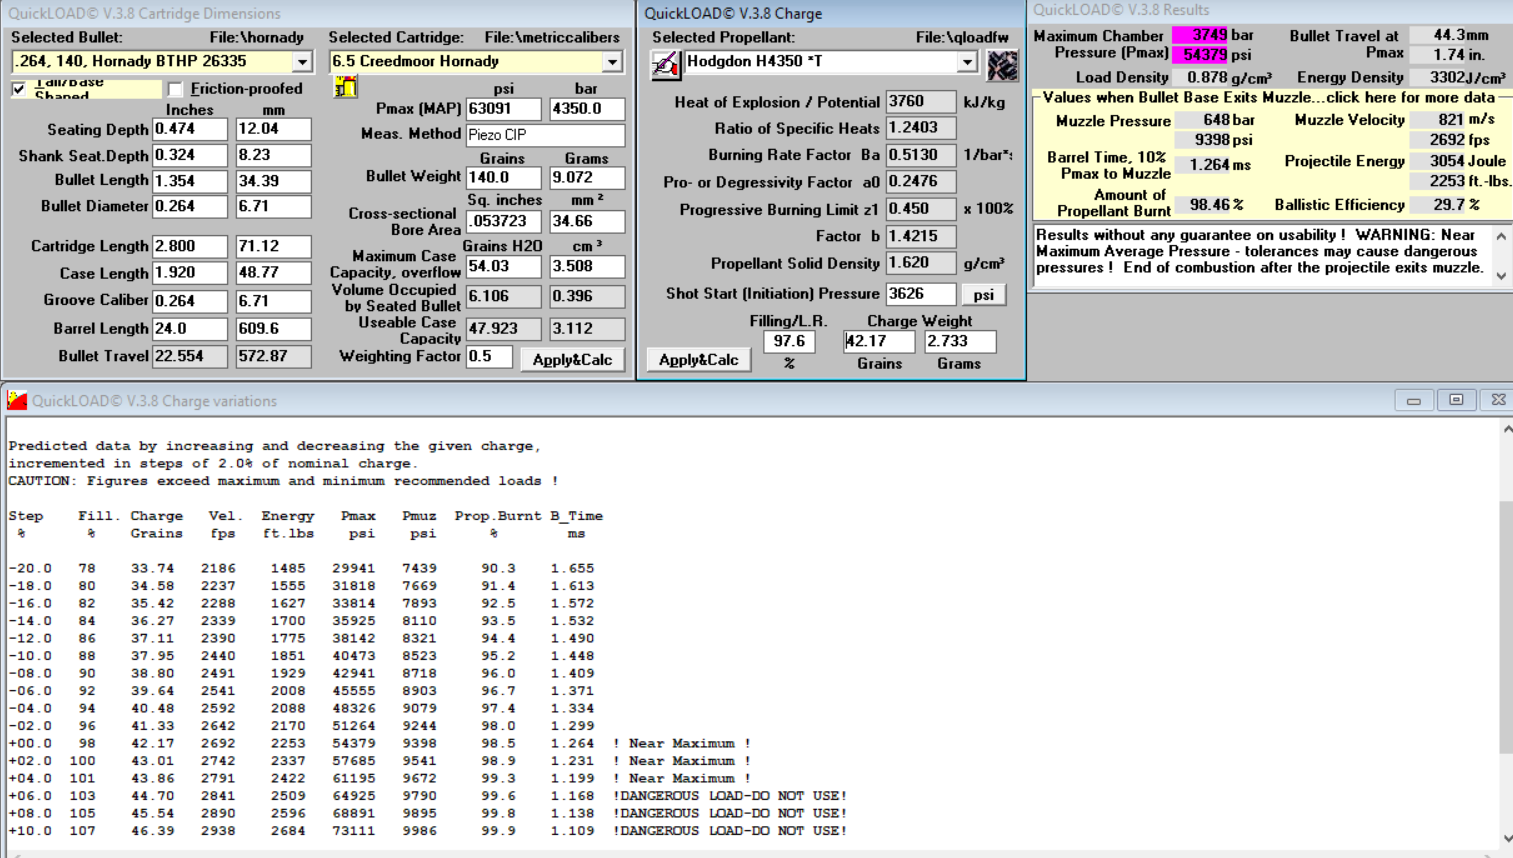Select the +10.0 dangerous load row, 46.39 grains
This screenshot has height=858, width=1513.
[428, 831]
